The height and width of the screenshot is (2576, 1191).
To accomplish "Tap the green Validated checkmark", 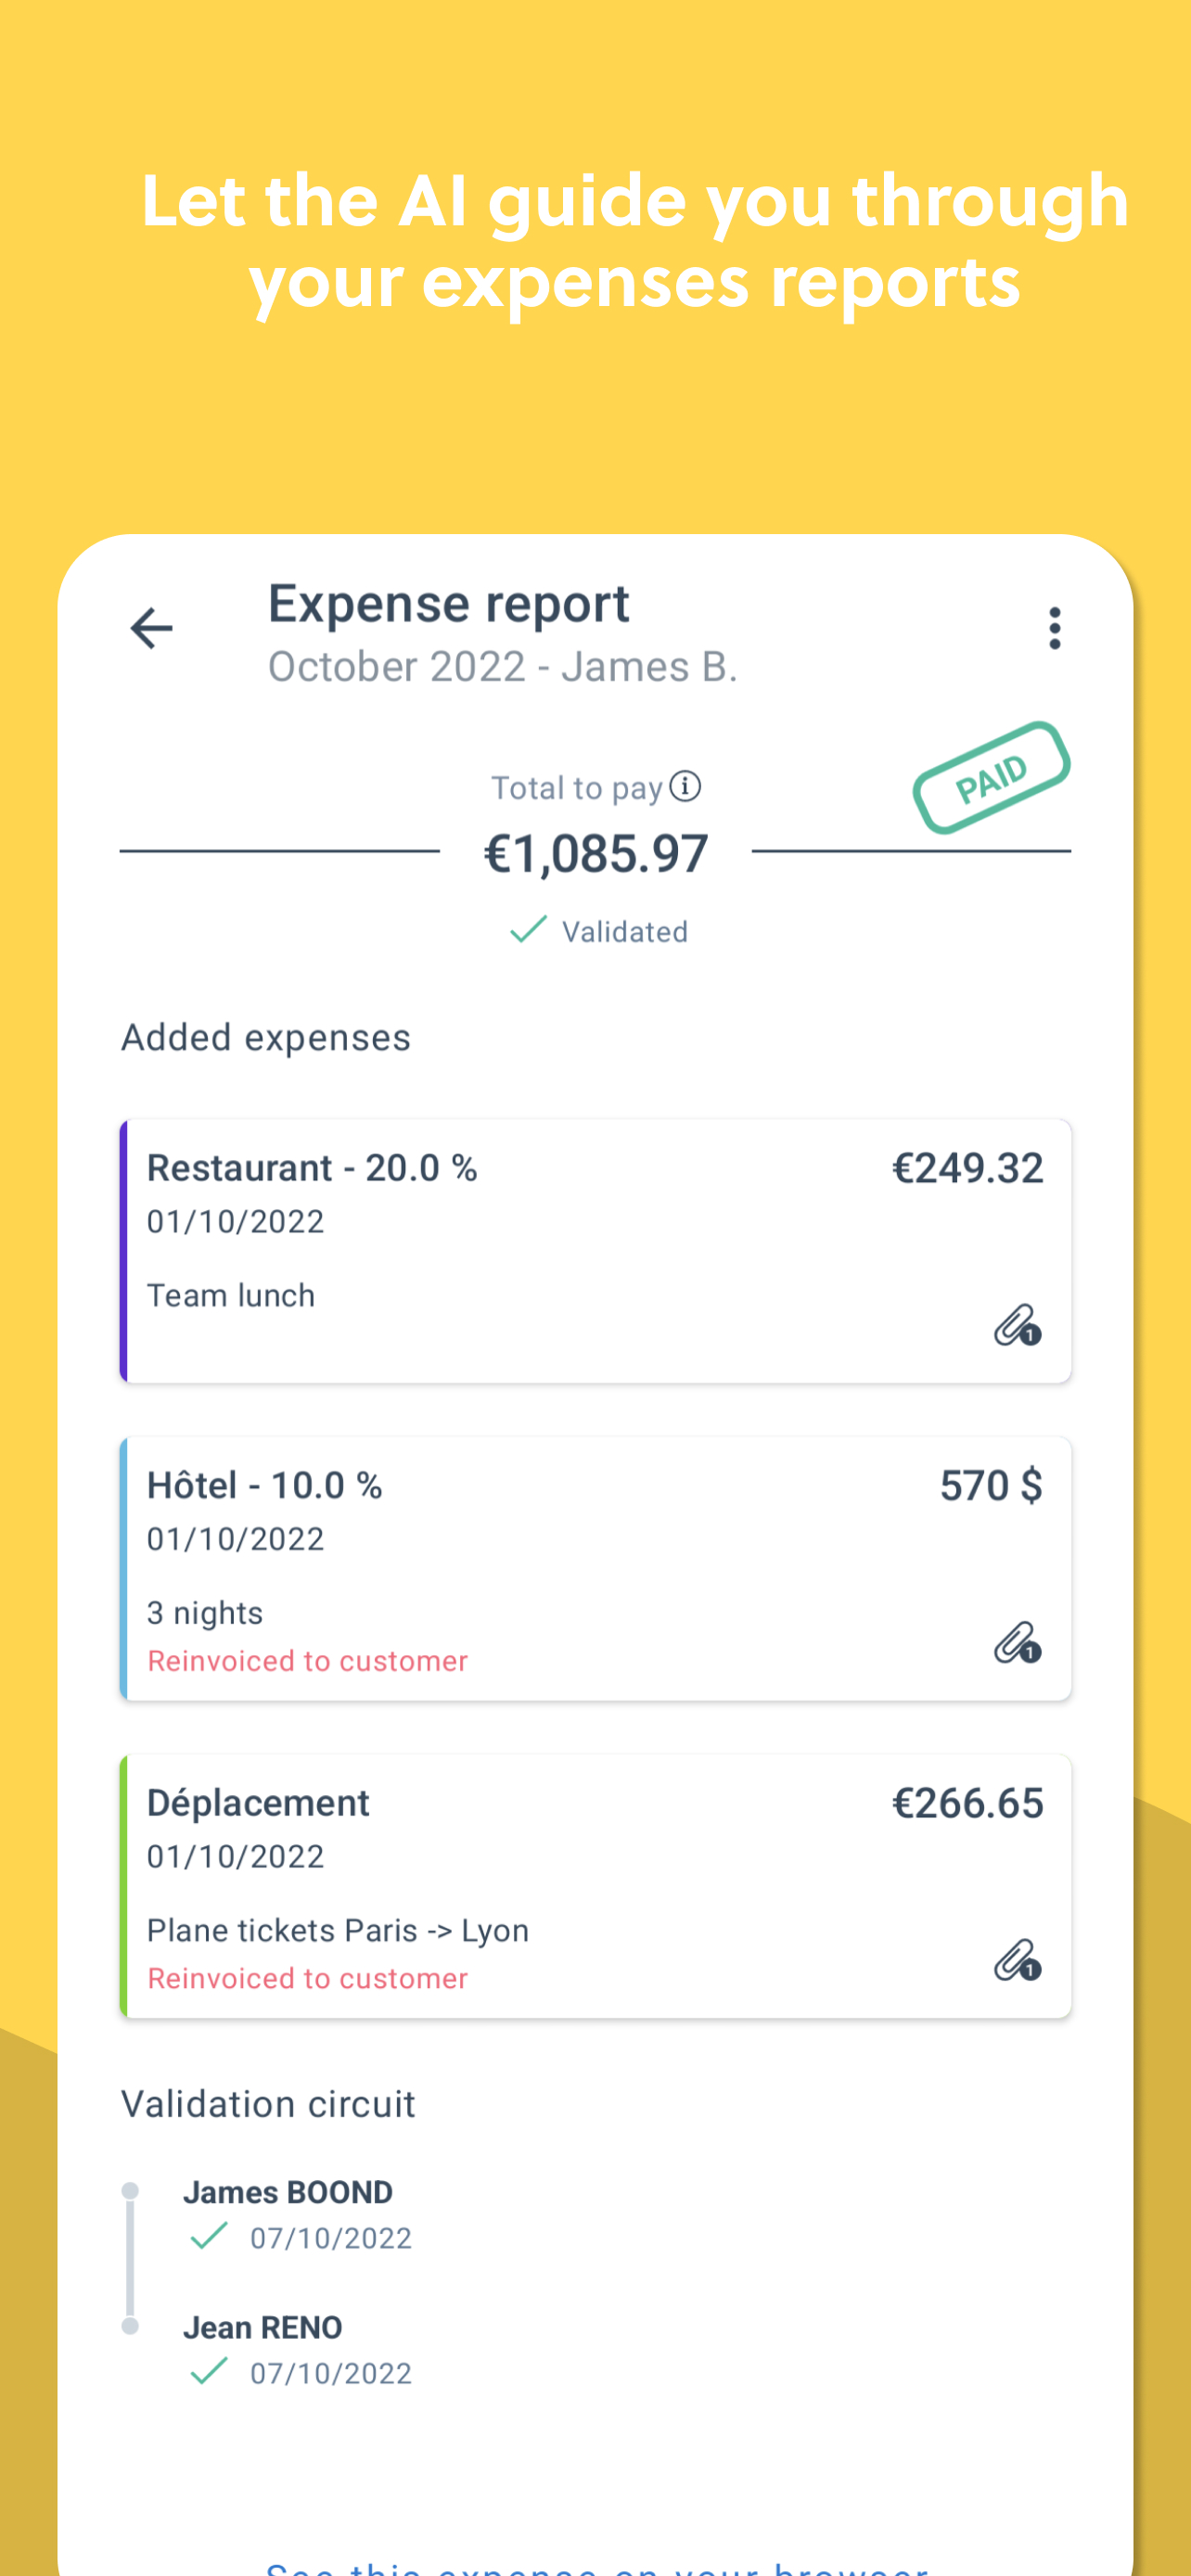I will (x=528, y=930).
